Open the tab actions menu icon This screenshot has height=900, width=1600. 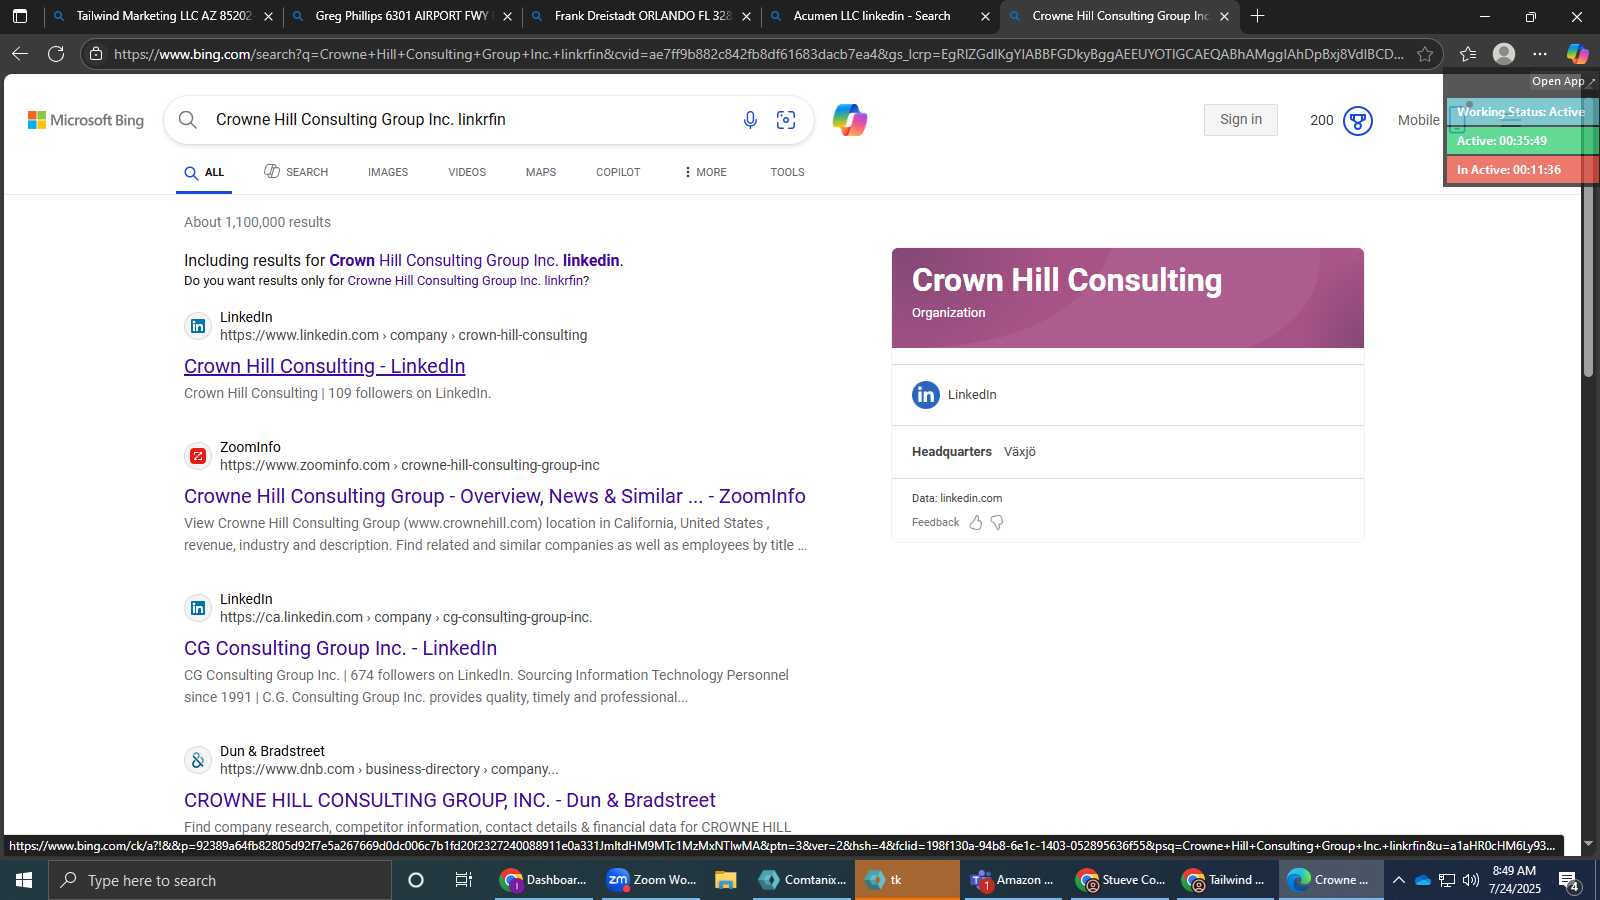coord(20,16)
